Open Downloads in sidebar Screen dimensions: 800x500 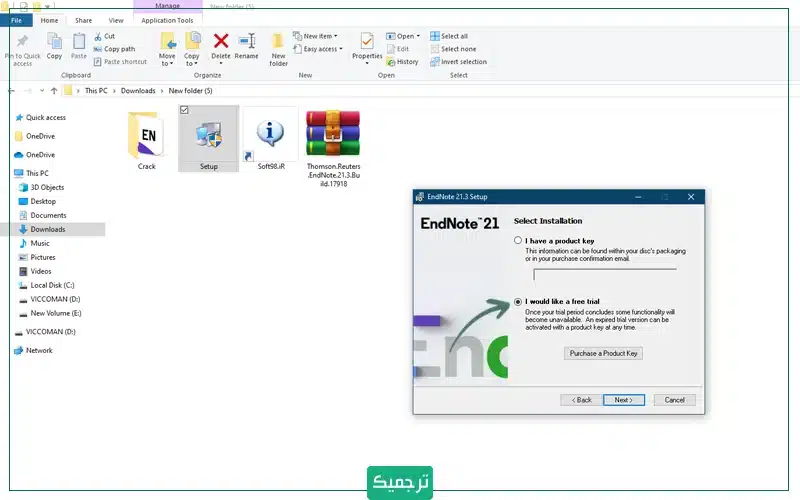coord(42,230)
